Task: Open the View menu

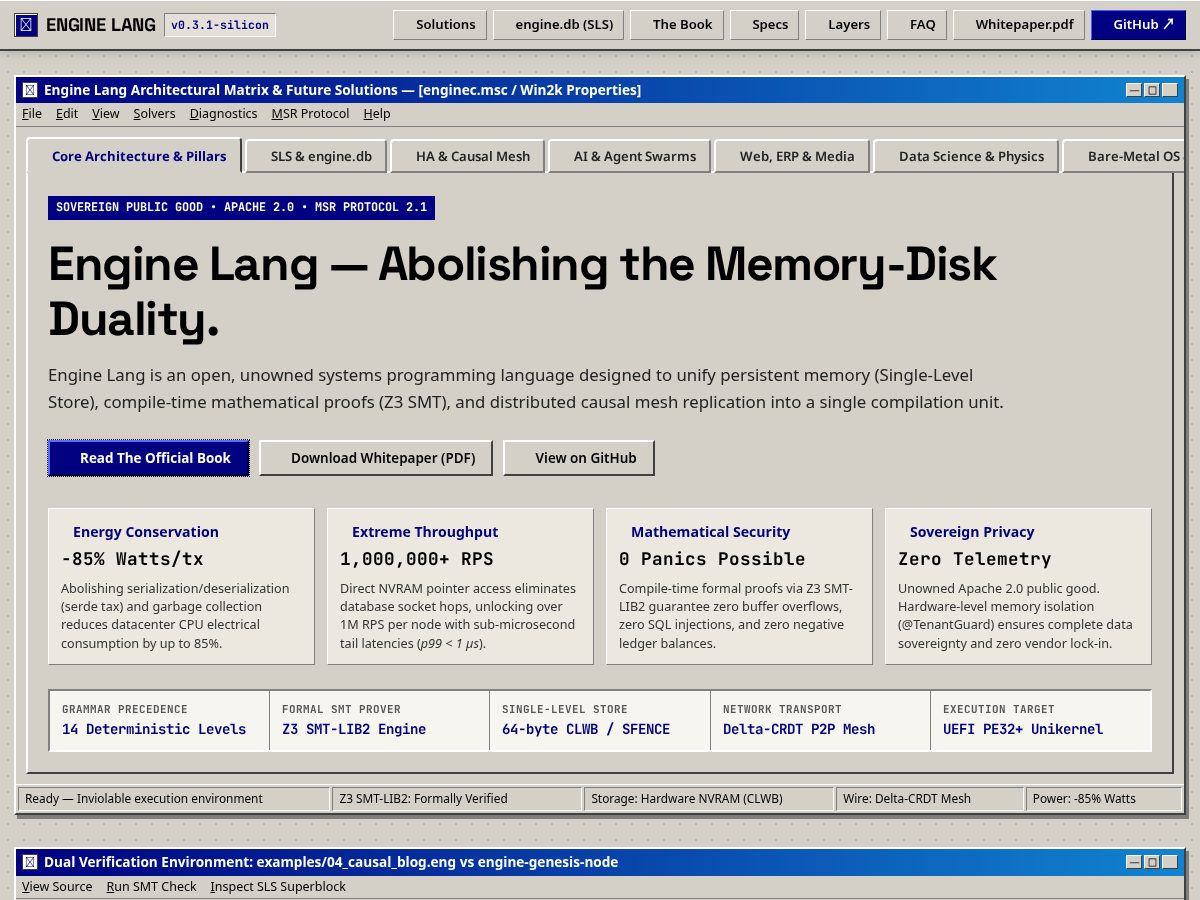Action: (106, 114)
